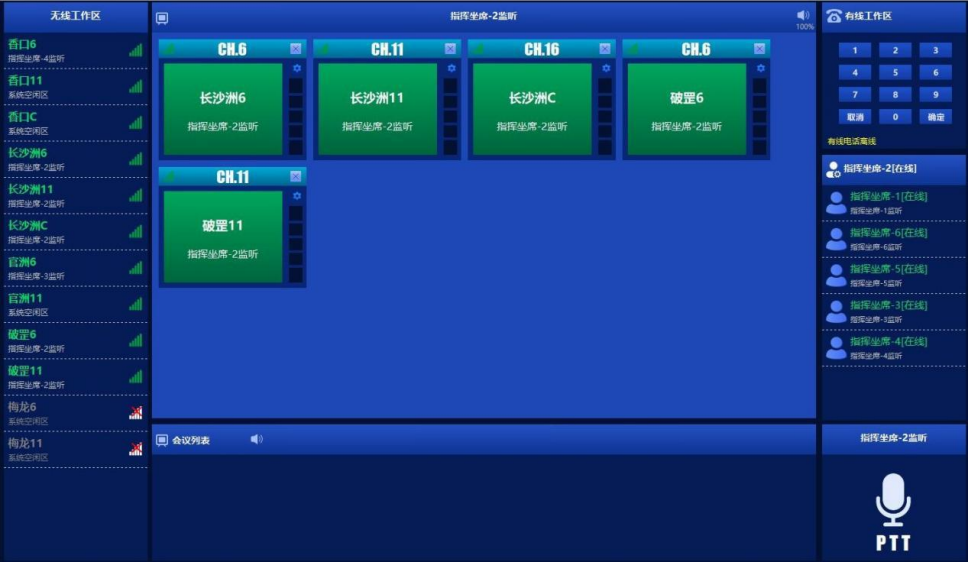The height and width of the screenshot is (563, 969).
Task: Click the speaker volume icon showing 100%
Action: (803, 15)
